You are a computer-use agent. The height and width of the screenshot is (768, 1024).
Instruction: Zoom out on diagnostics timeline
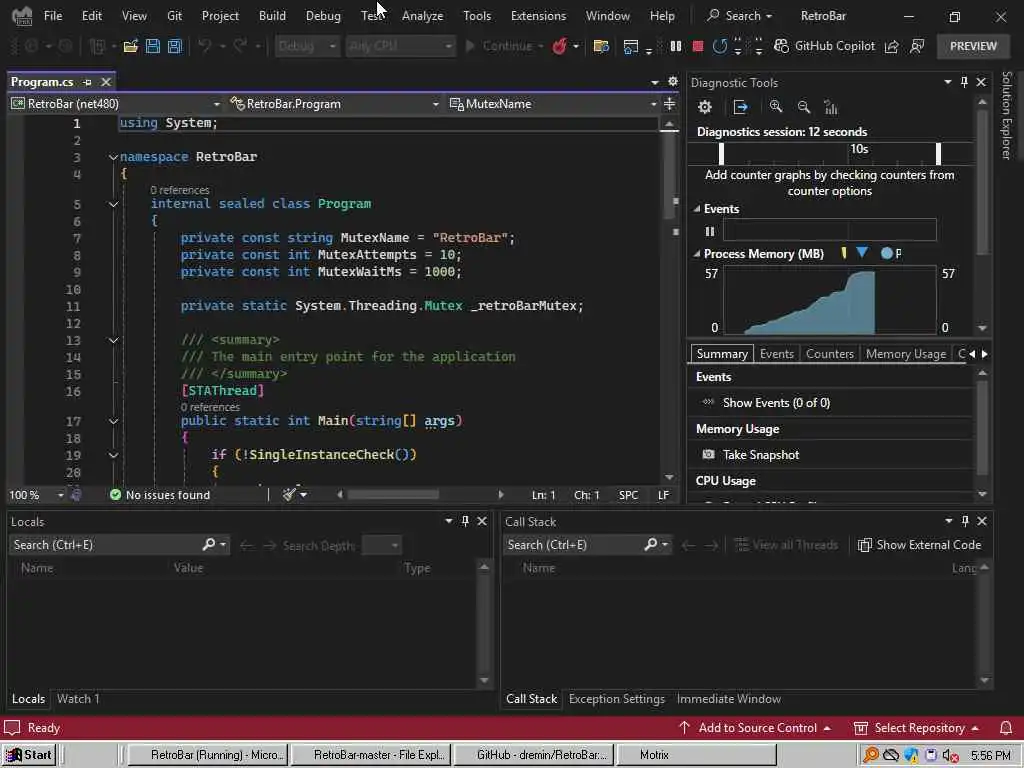(804, 107)
